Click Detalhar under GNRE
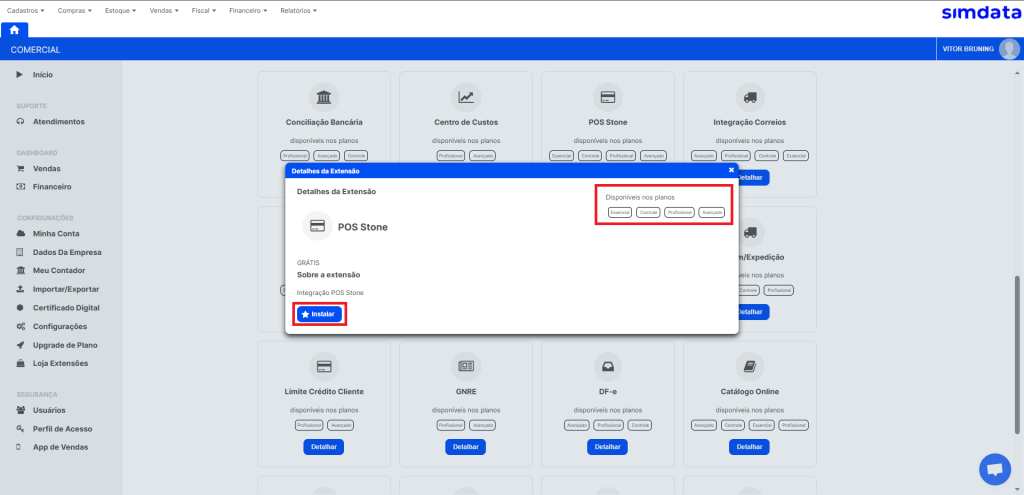 click(x=466, y=447)
